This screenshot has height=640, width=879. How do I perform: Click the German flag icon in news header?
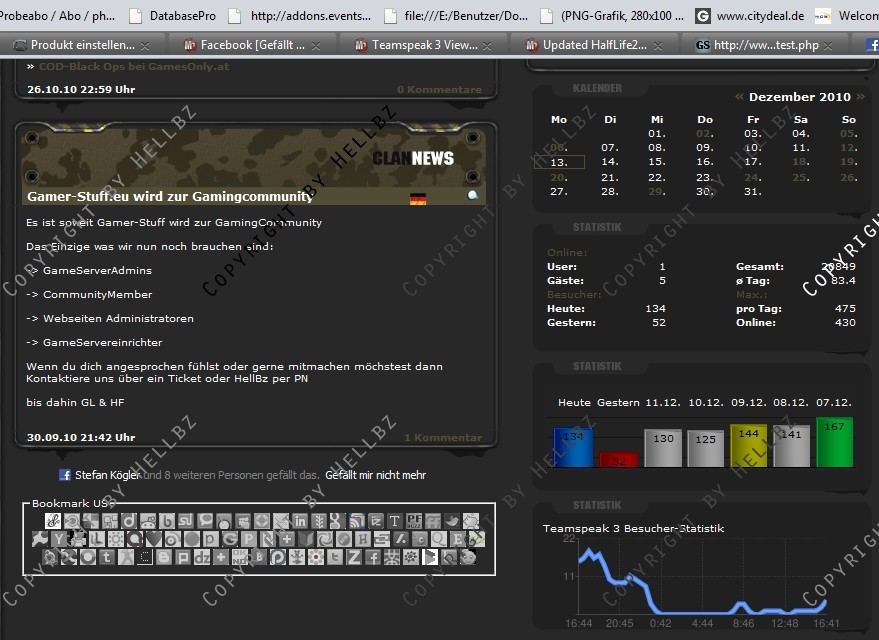click(x=418, y=199)
